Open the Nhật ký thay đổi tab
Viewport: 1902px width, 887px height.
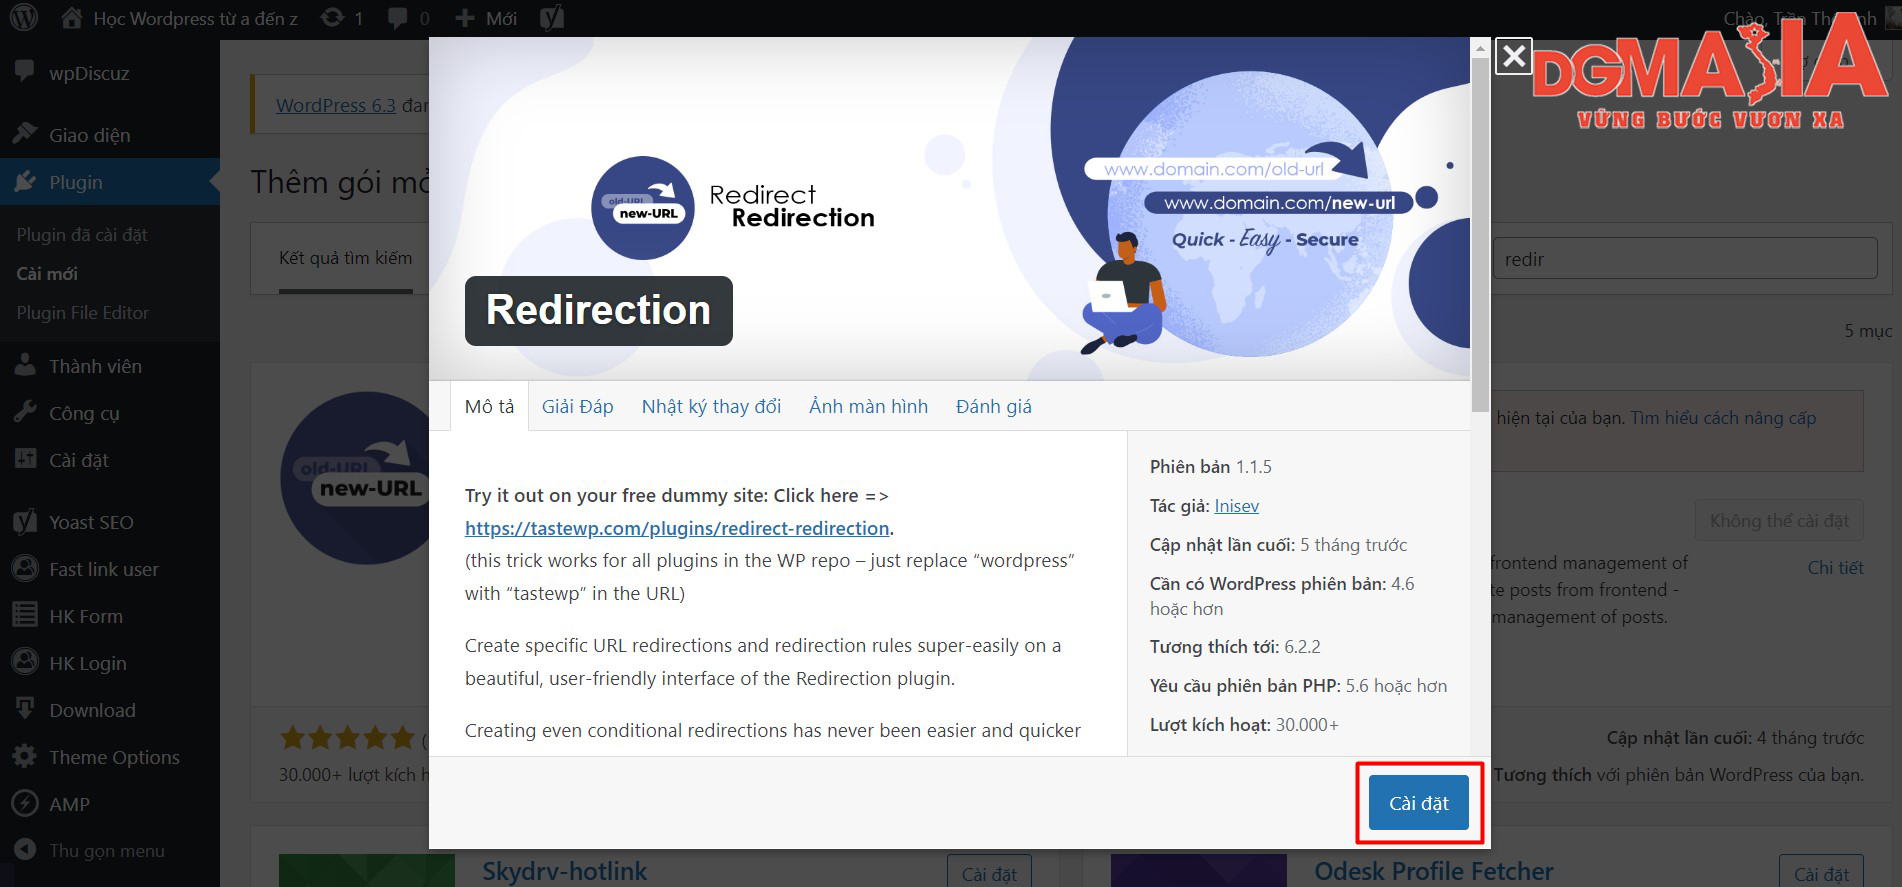[x=711, y=406]
